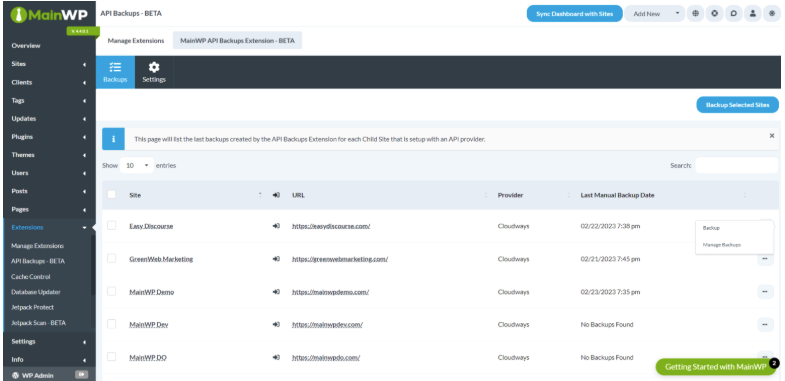The image size is (785, 381).
Task: Open the lifebuoy help icon in header
Action: point(714,14)
